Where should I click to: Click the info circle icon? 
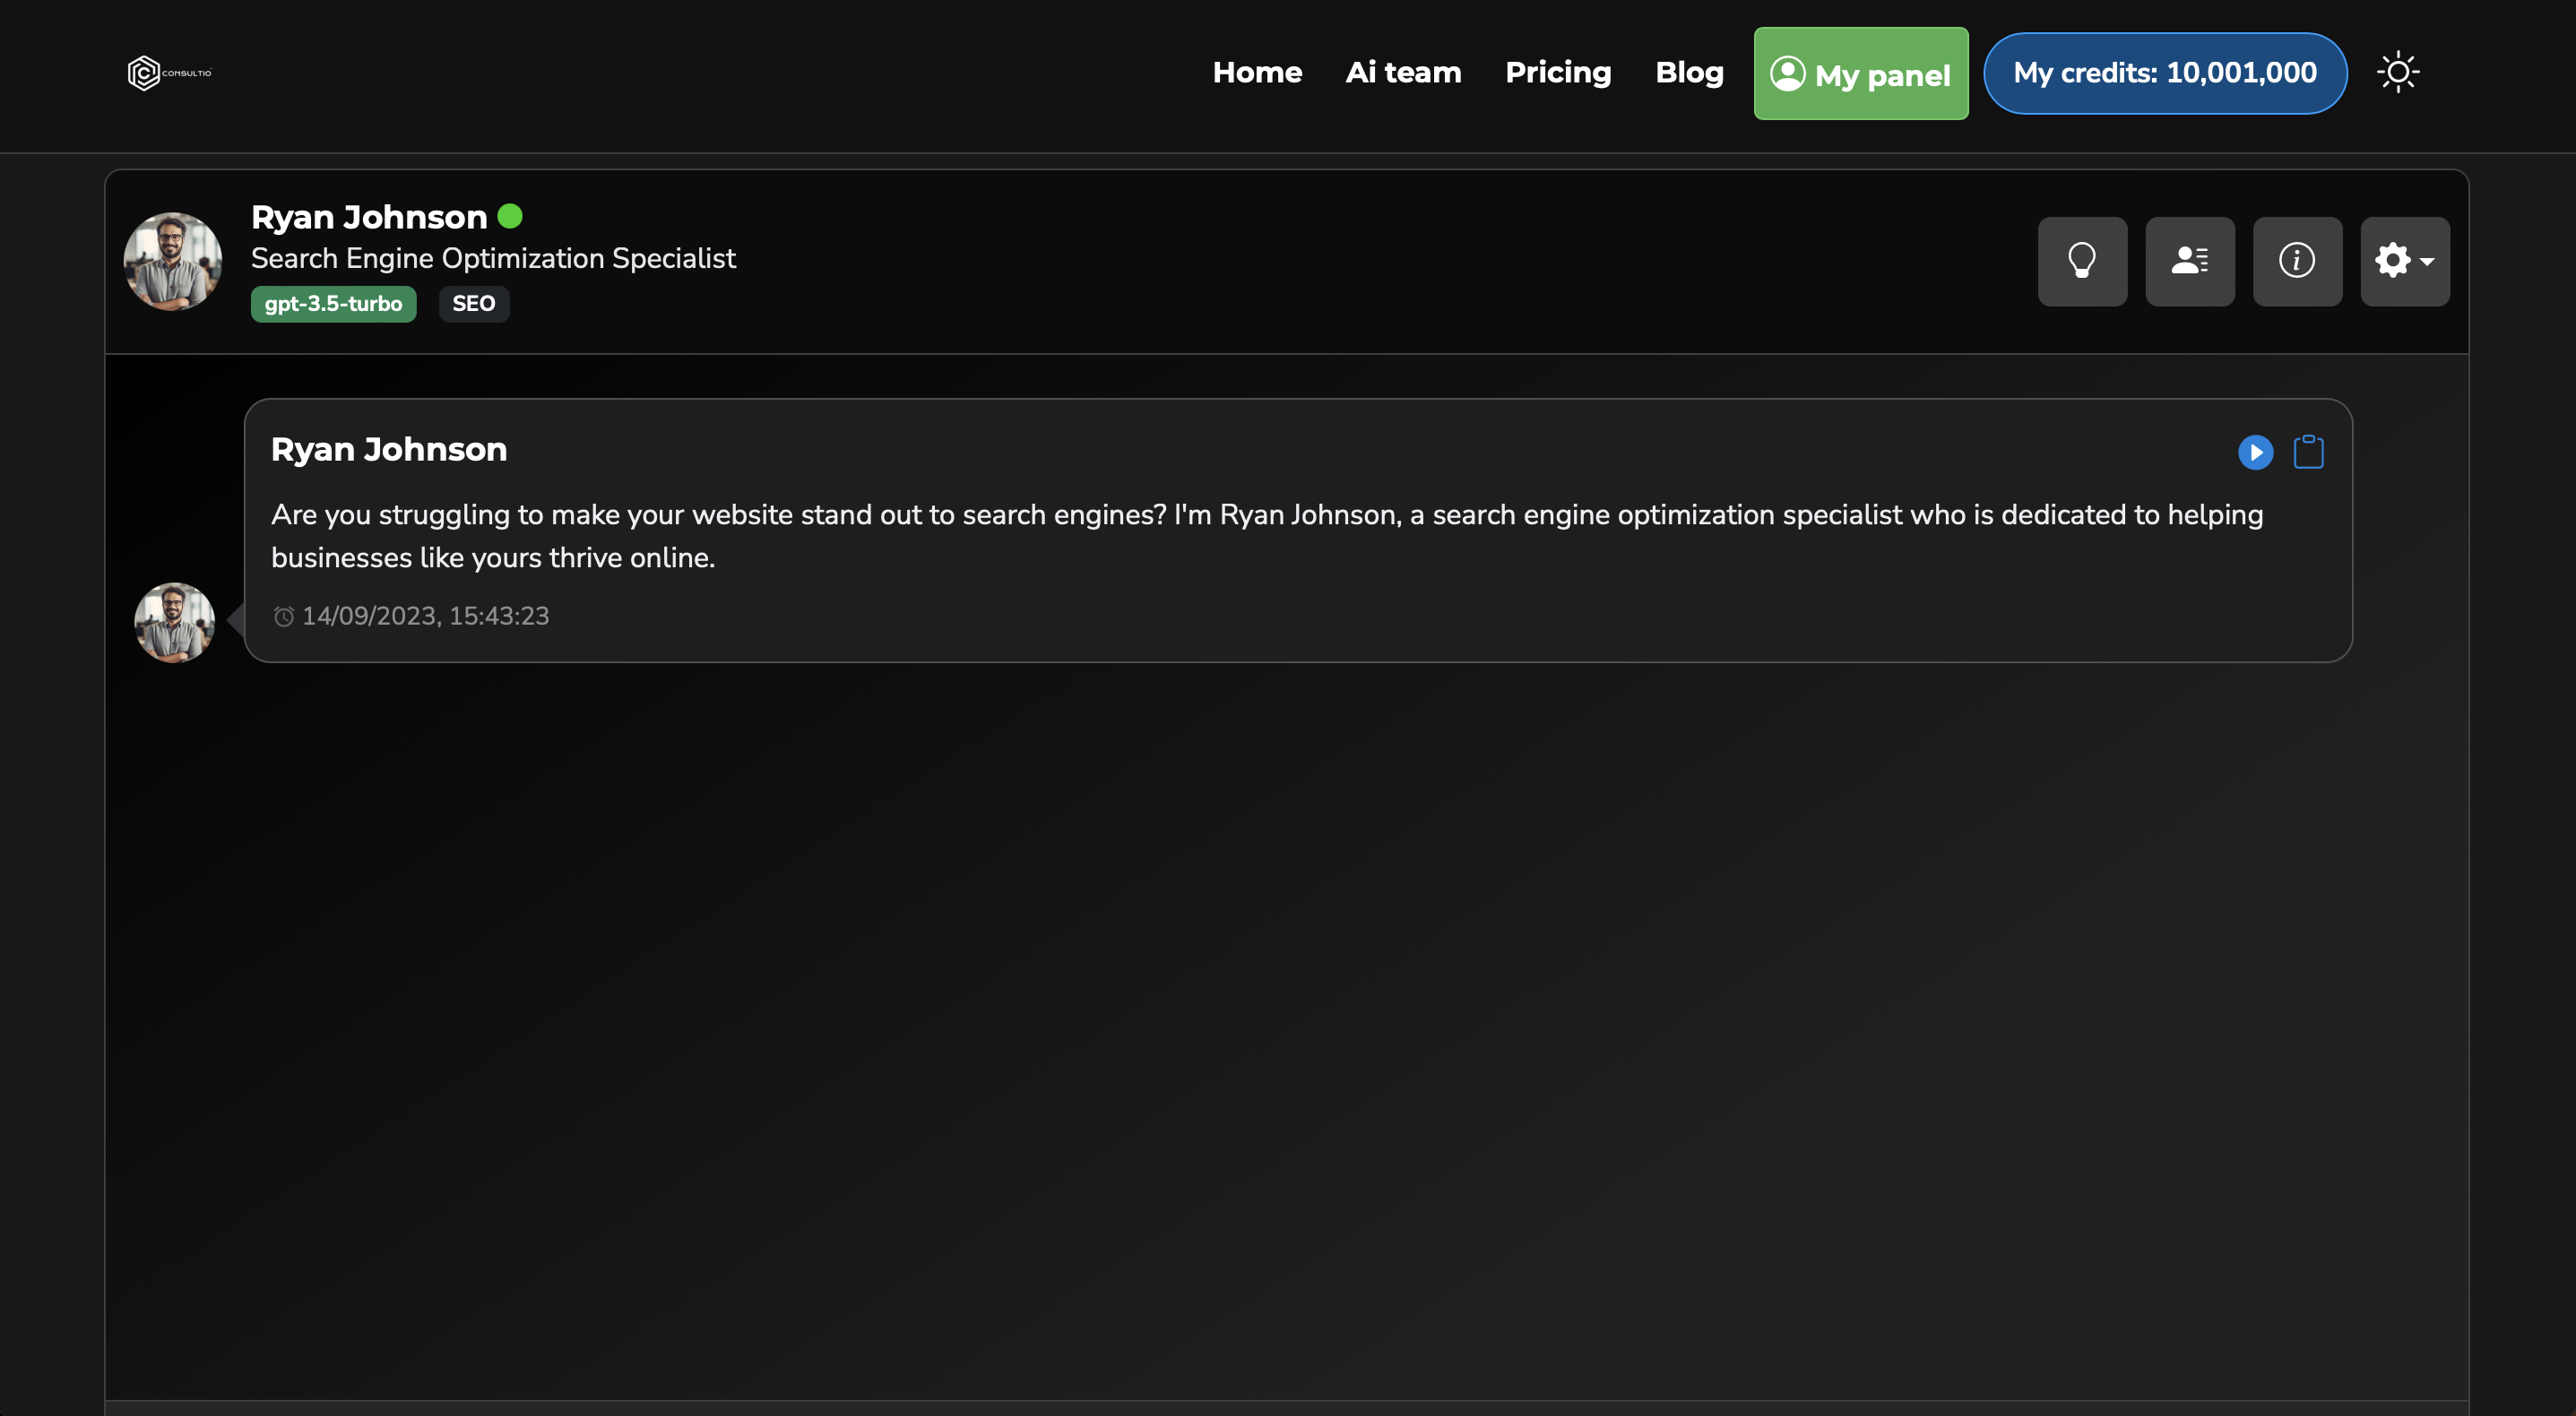click(x=2297, y=261)
